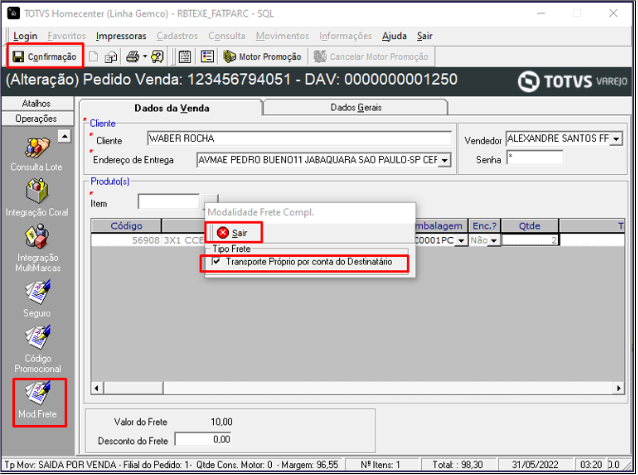Open the Ajuda menu
The width and height of the screenshot is (638, 475).
click(x=394, y=36)
